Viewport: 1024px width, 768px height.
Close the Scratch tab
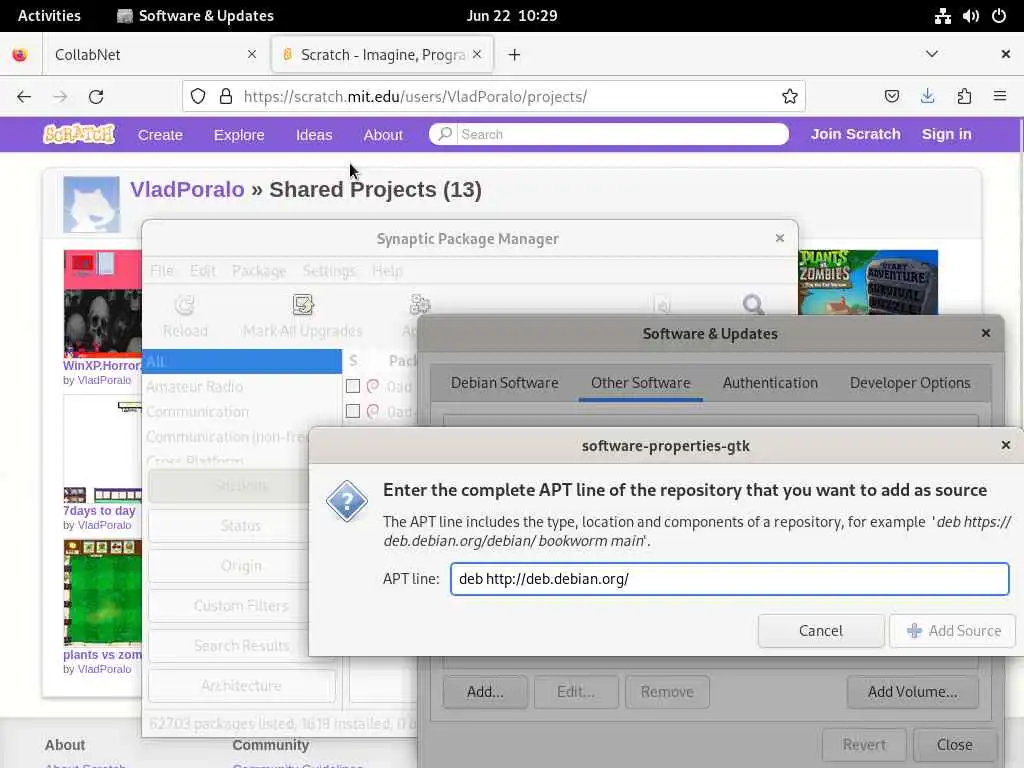click(477, 54)
